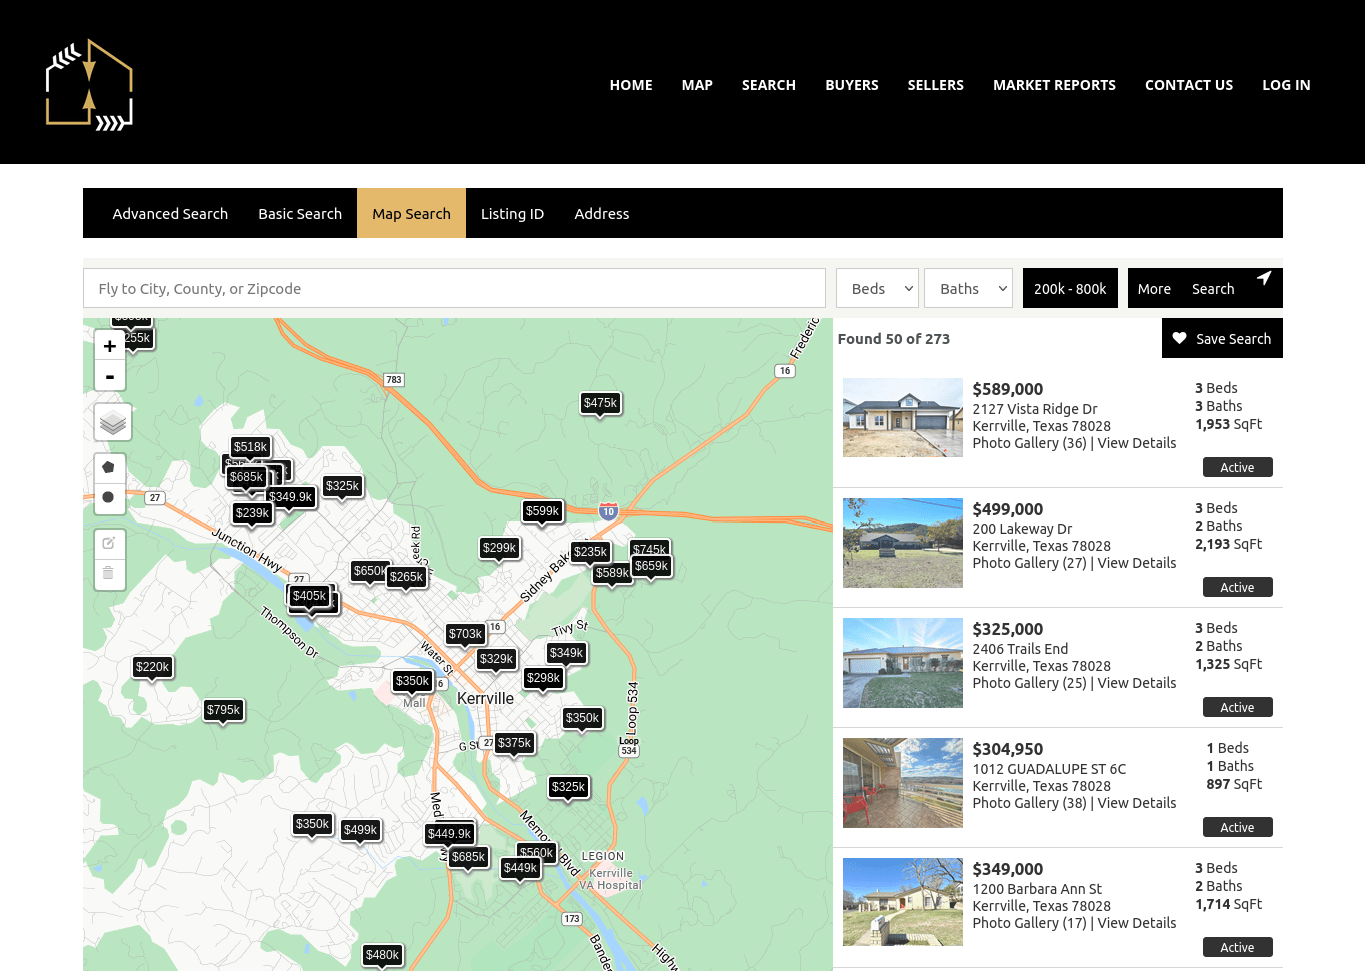This screenshot has width=1365, height=971.
Task: Open the Address search tab
Action: (x=602, y=214)
